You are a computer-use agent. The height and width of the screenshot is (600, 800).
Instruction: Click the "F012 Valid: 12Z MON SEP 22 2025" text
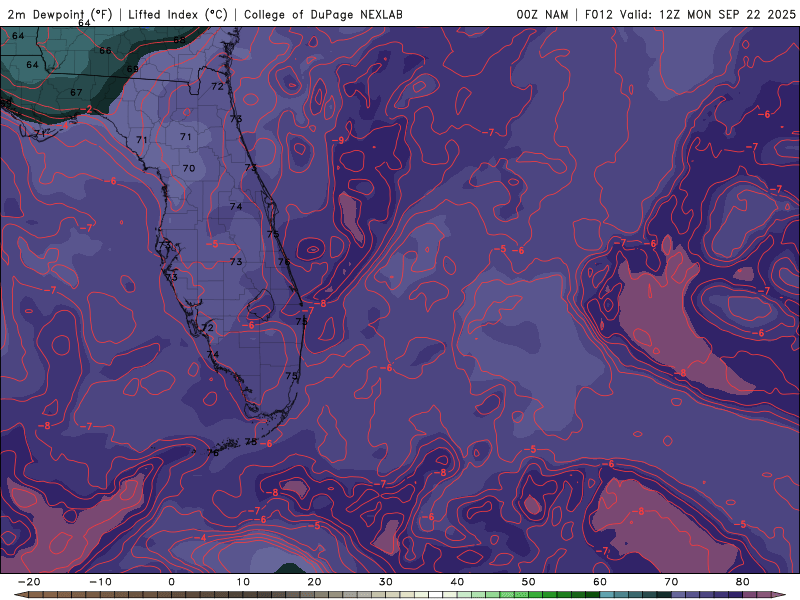click(x=690, y=14)
